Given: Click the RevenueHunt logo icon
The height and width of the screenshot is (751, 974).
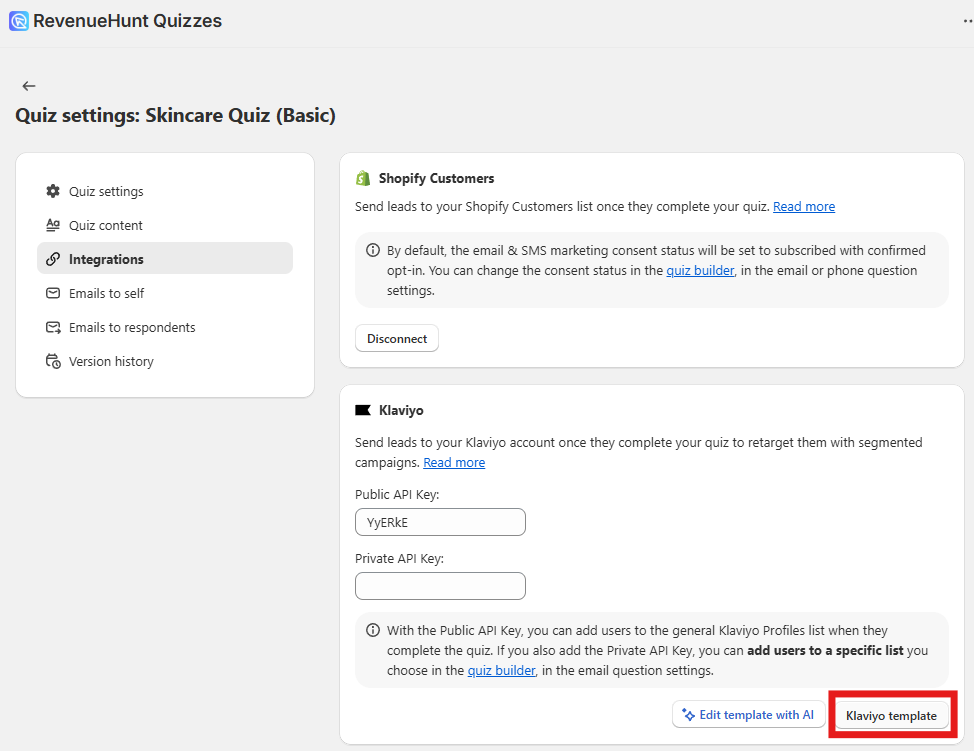Looking at the screenshot, I should [x=19, y=20].
